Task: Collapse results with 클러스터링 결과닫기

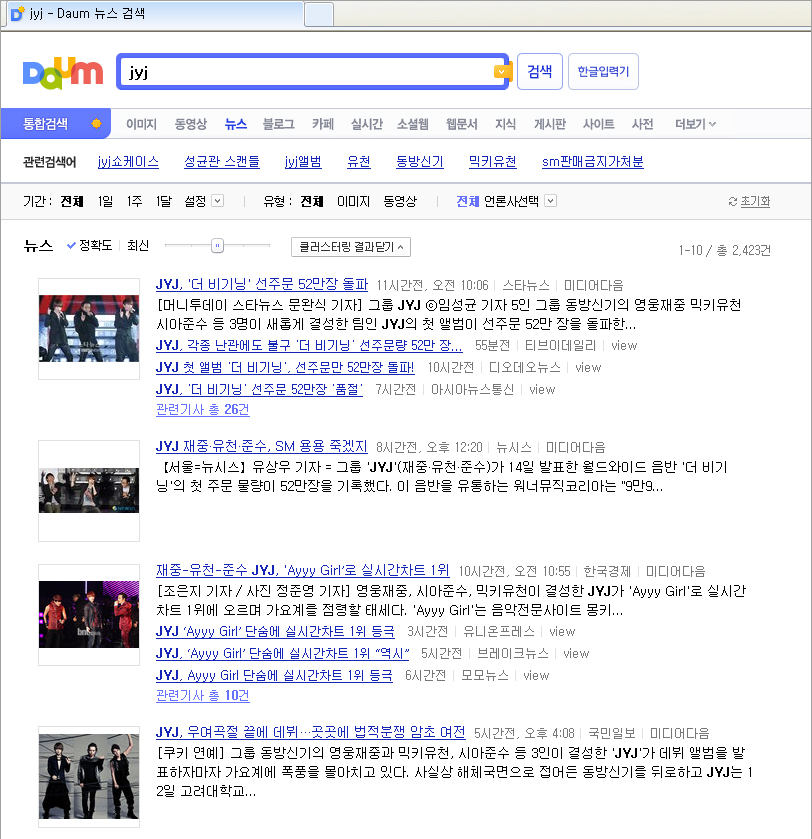Action: (x=351, y=247)
